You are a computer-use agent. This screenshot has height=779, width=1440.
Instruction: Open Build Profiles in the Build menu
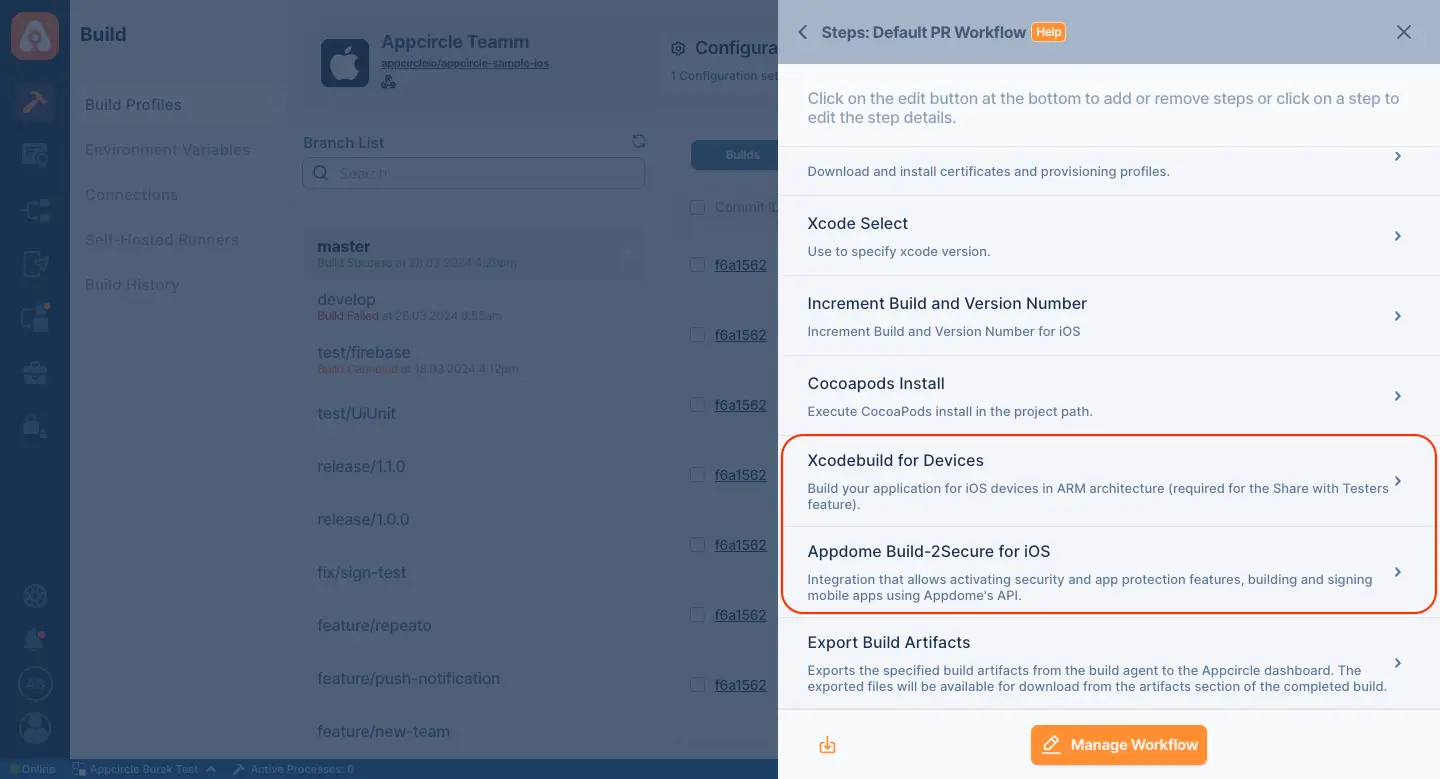click(x=133, y=105)
